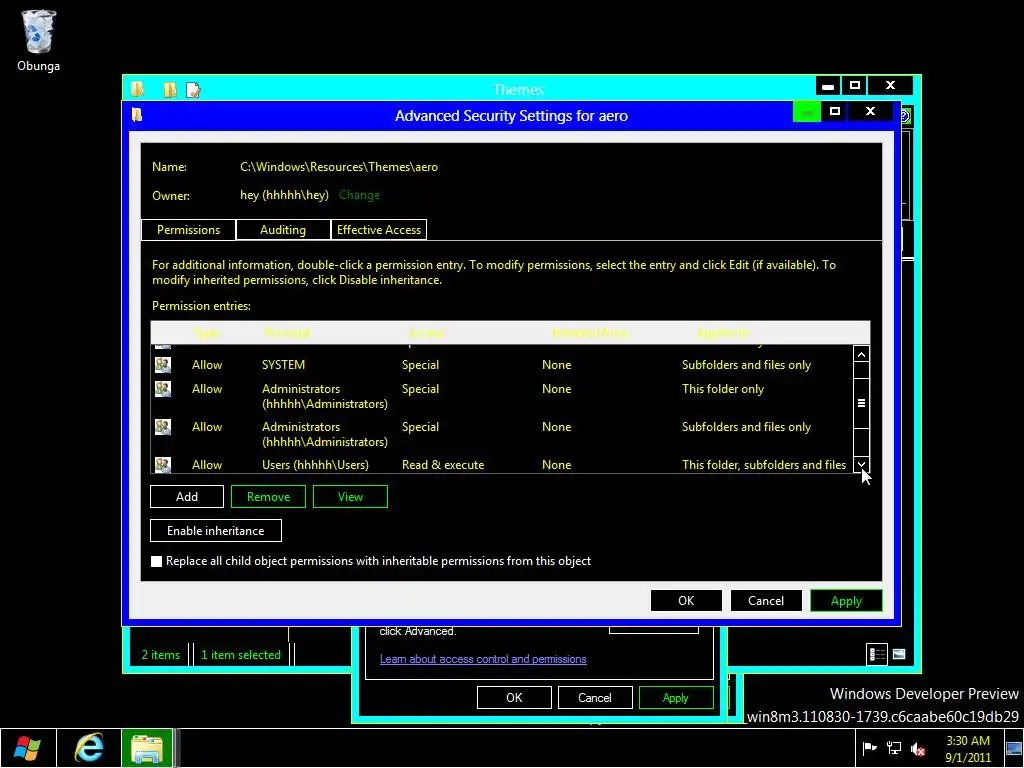This screenshot has height=768, width=1024.
Task: Open the network tray icon
Action: 894,748
